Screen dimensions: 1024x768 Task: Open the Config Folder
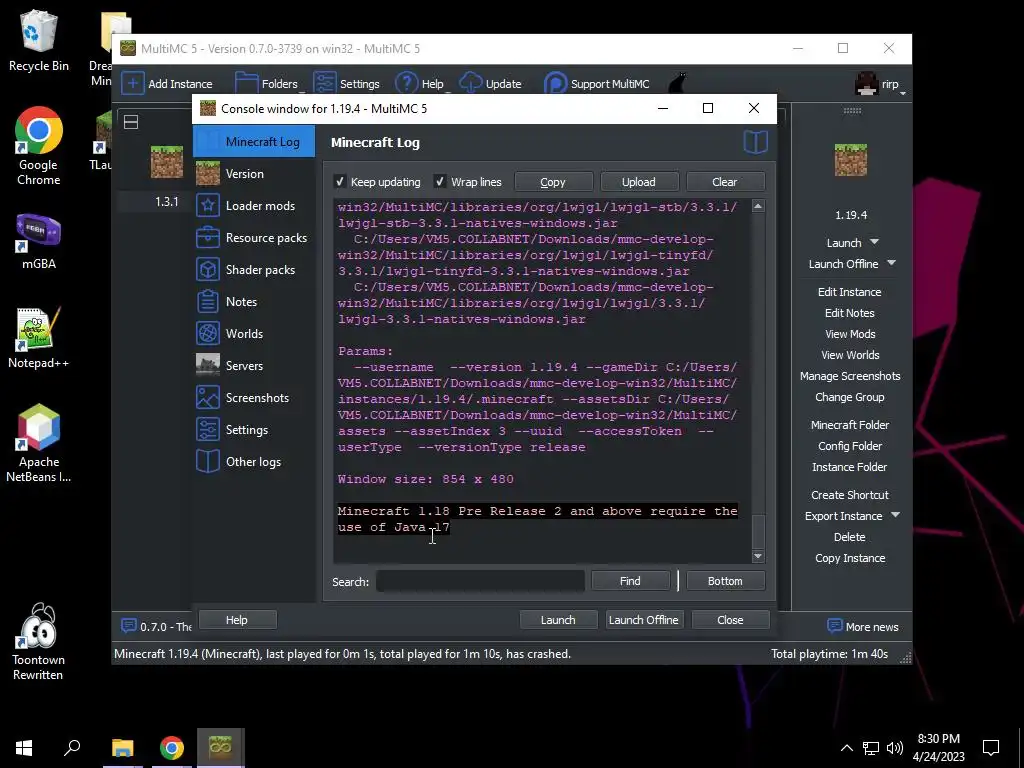850,445
